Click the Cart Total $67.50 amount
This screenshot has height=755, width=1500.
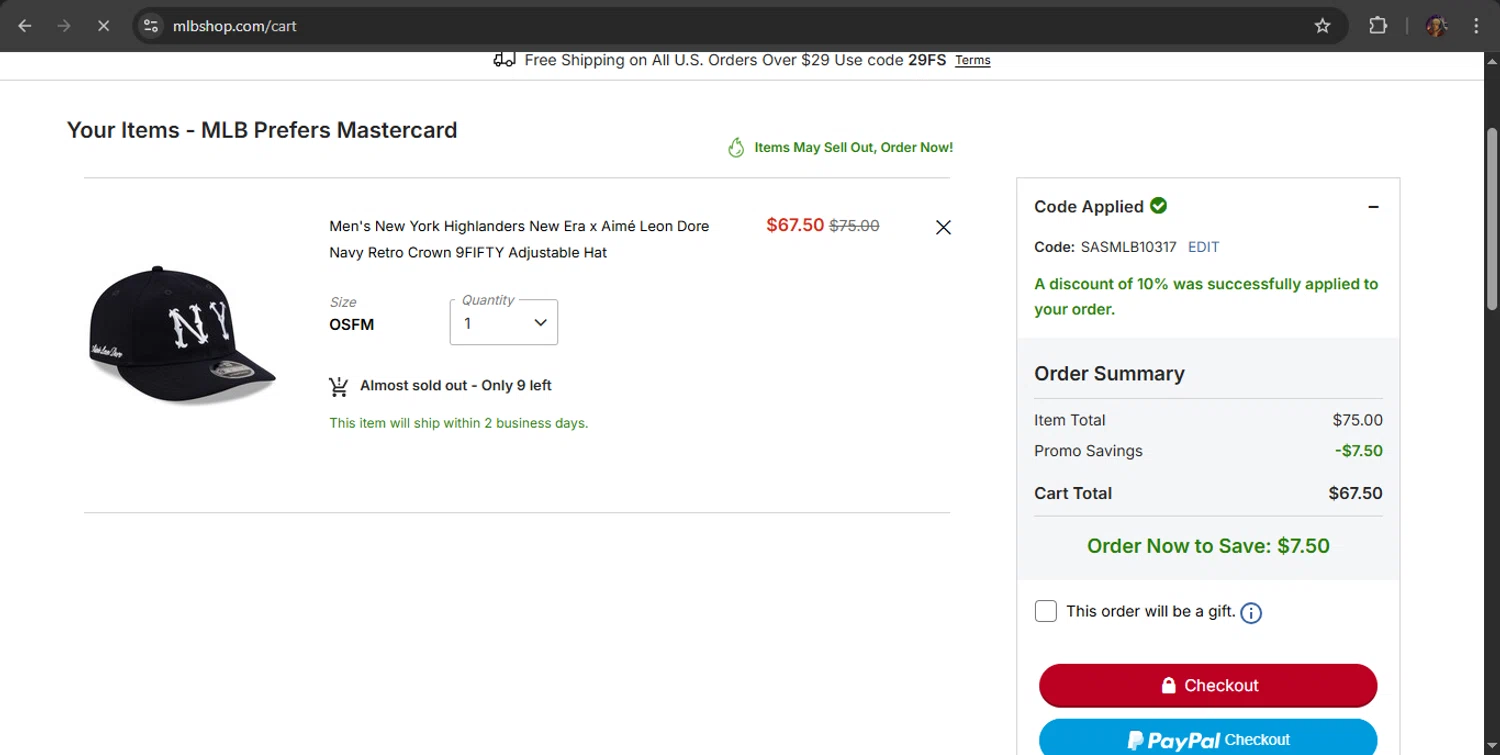pyautogui.click(x=1355, y=493)
